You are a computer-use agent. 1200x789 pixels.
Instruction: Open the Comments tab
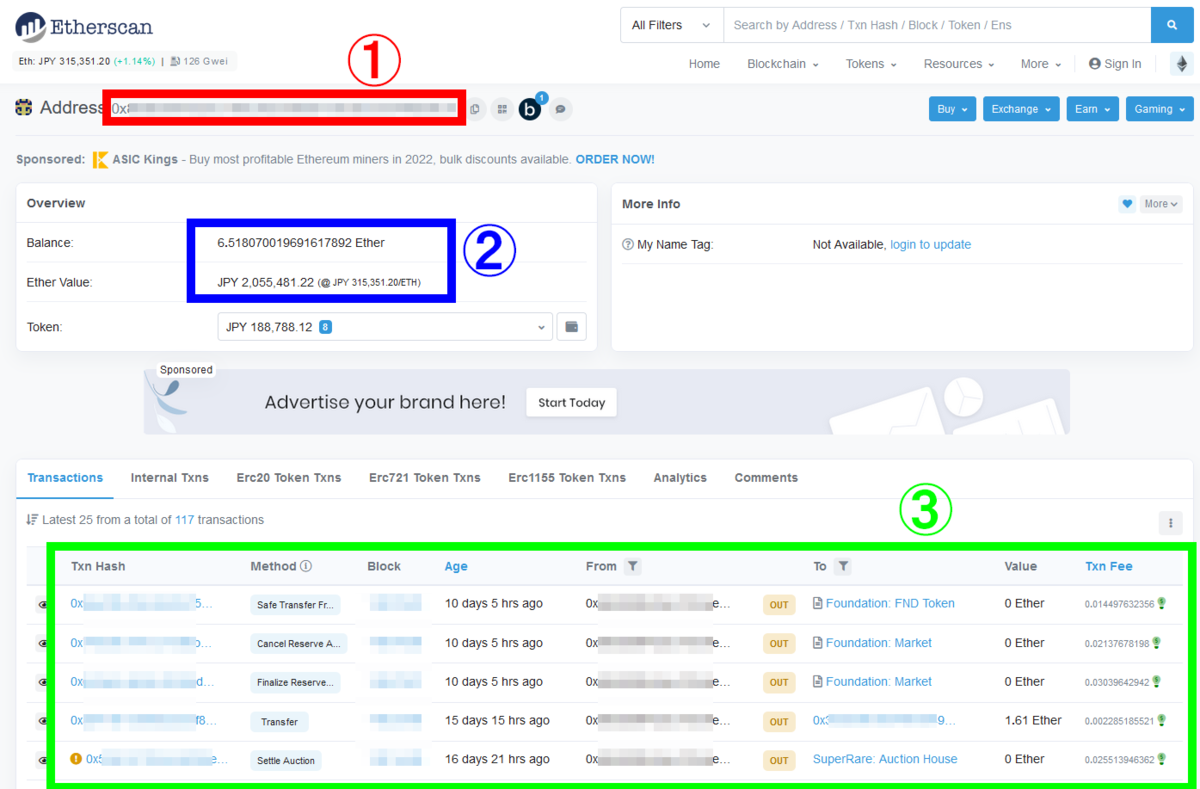766,478
